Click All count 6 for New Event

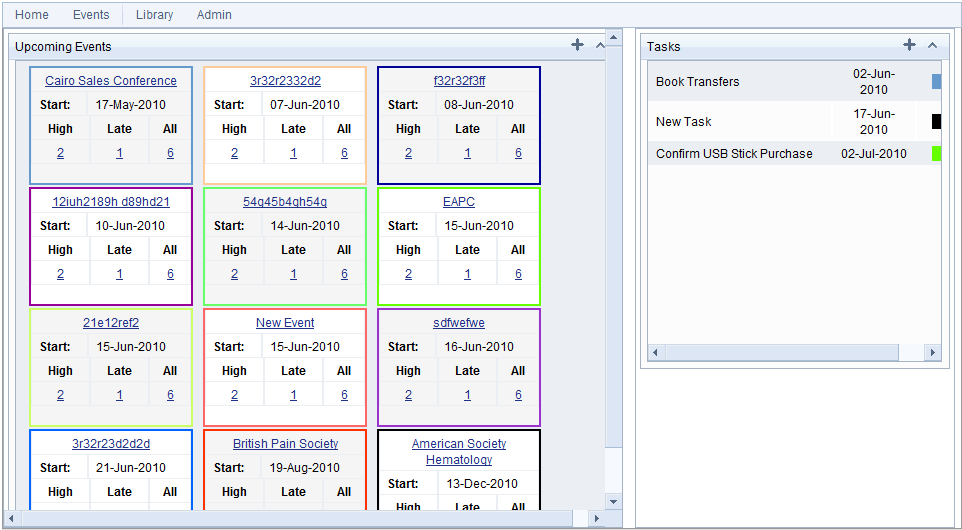[344, 395]
